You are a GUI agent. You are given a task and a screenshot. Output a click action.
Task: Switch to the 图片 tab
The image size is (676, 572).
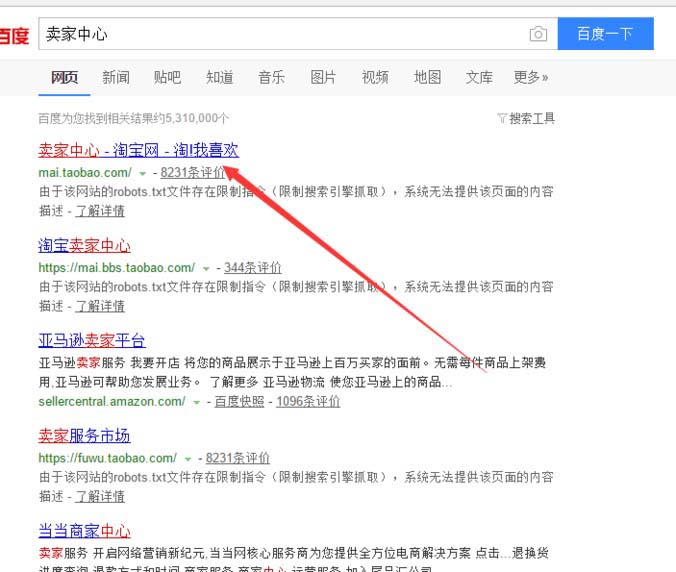pos(323,78)
